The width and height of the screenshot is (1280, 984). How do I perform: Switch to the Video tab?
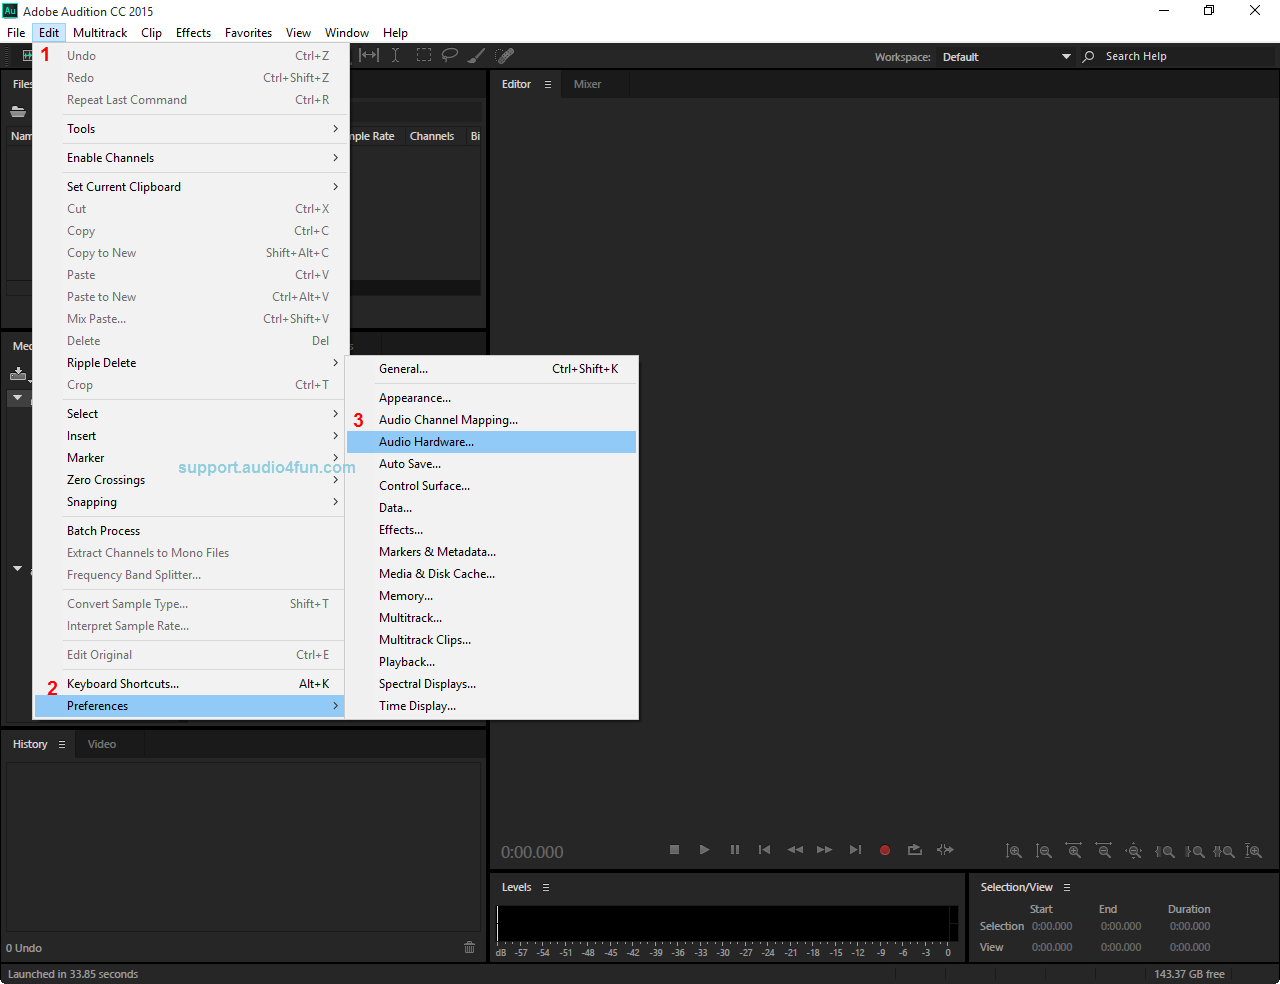pos(102,744)
